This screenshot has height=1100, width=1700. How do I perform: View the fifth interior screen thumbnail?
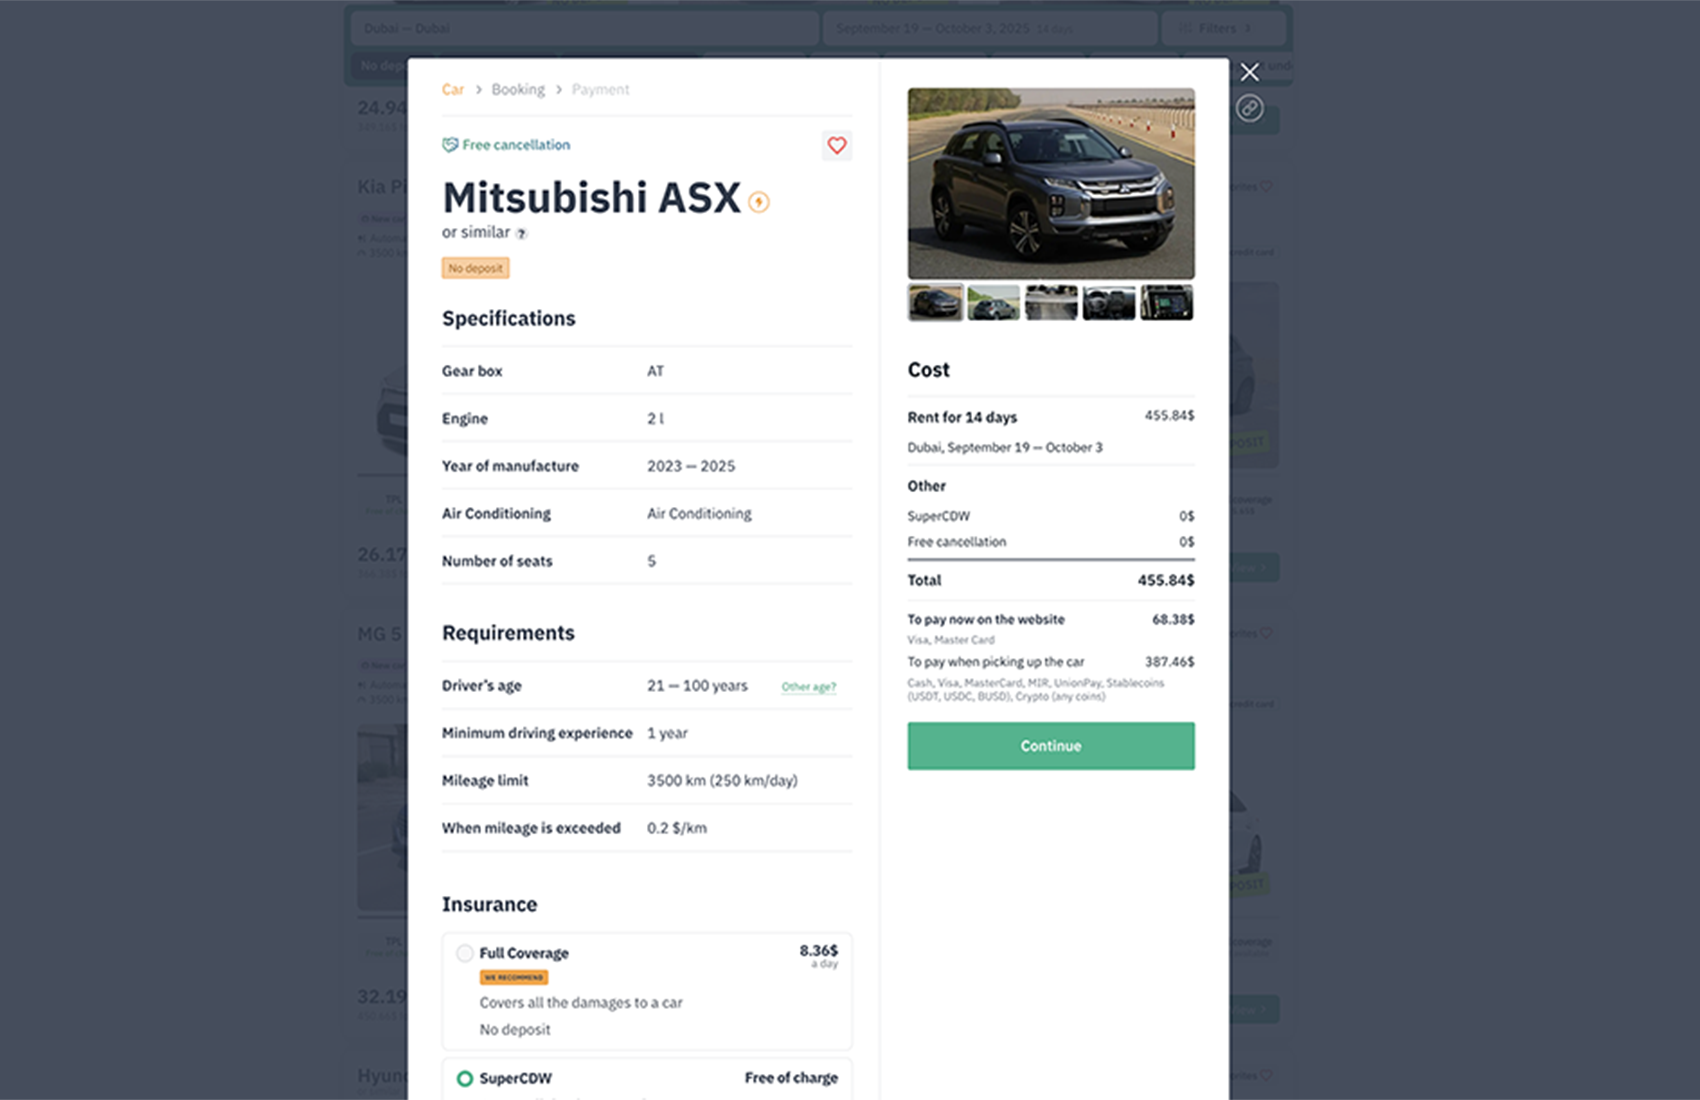coord(1166,302)
